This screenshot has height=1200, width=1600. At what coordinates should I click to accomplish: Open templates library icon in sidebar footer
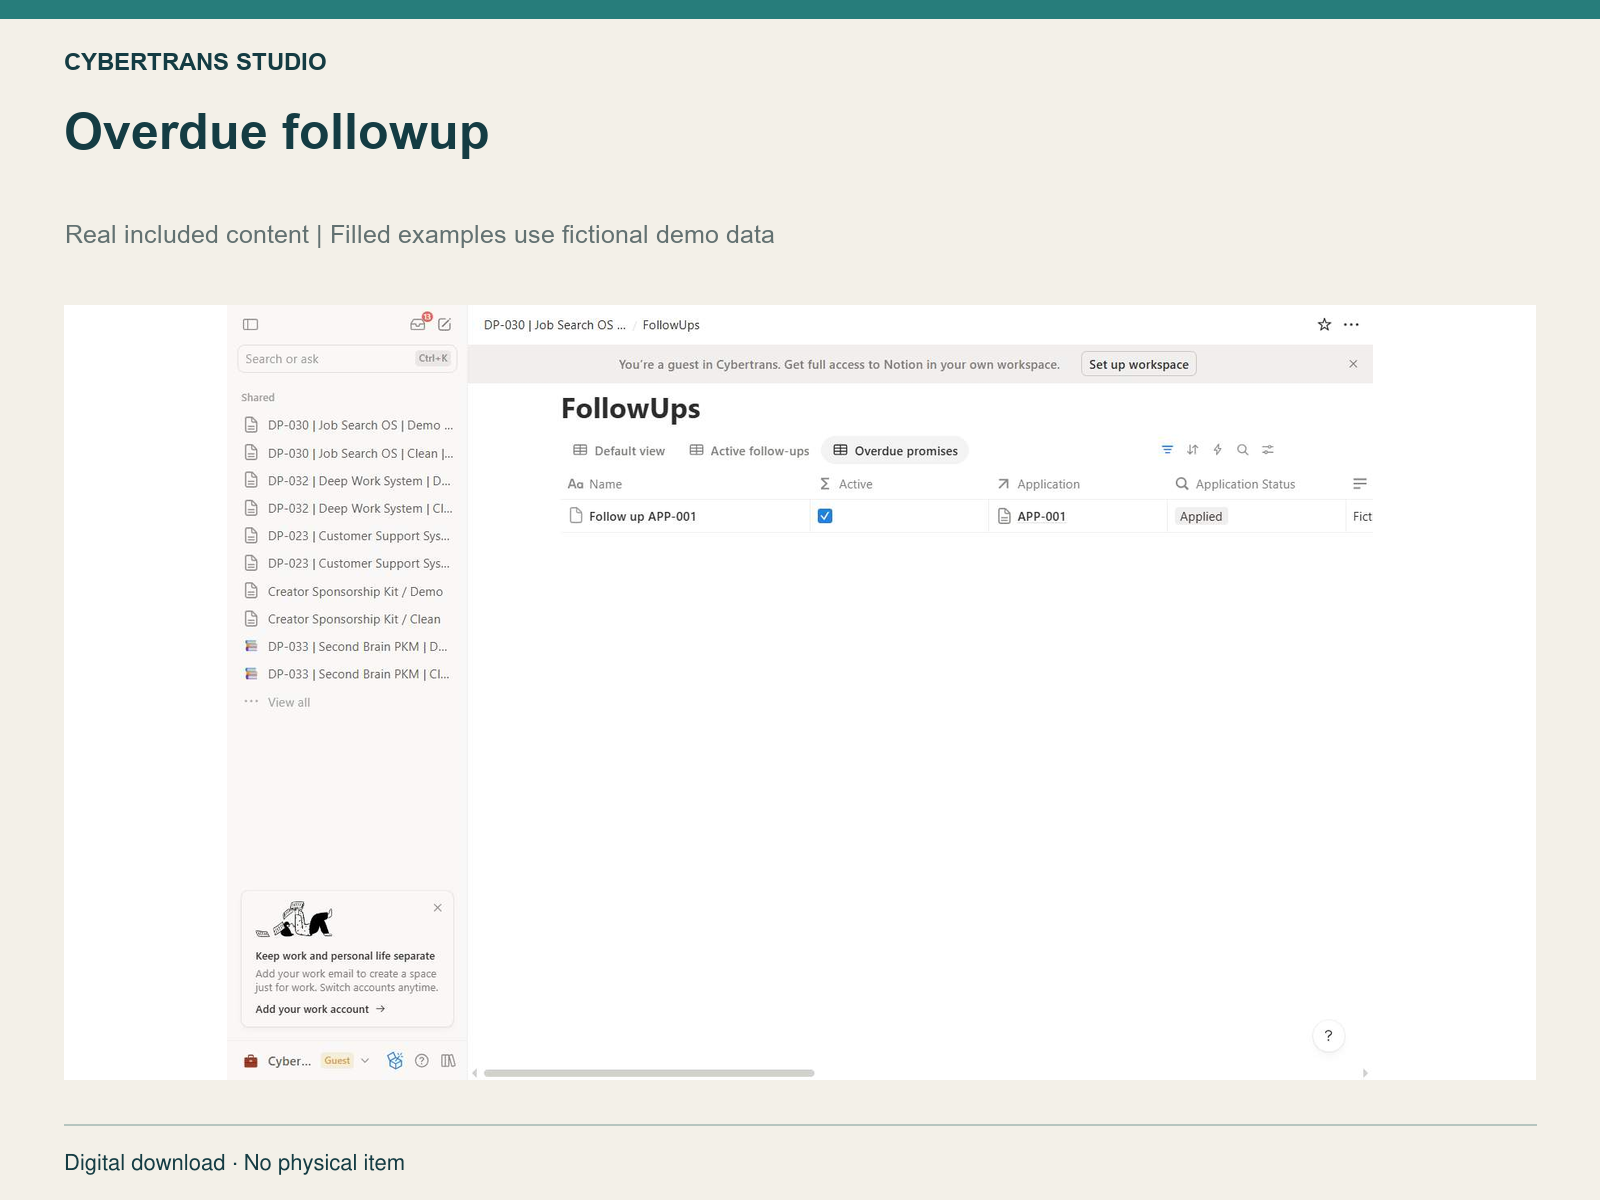tap(448, 1061)
